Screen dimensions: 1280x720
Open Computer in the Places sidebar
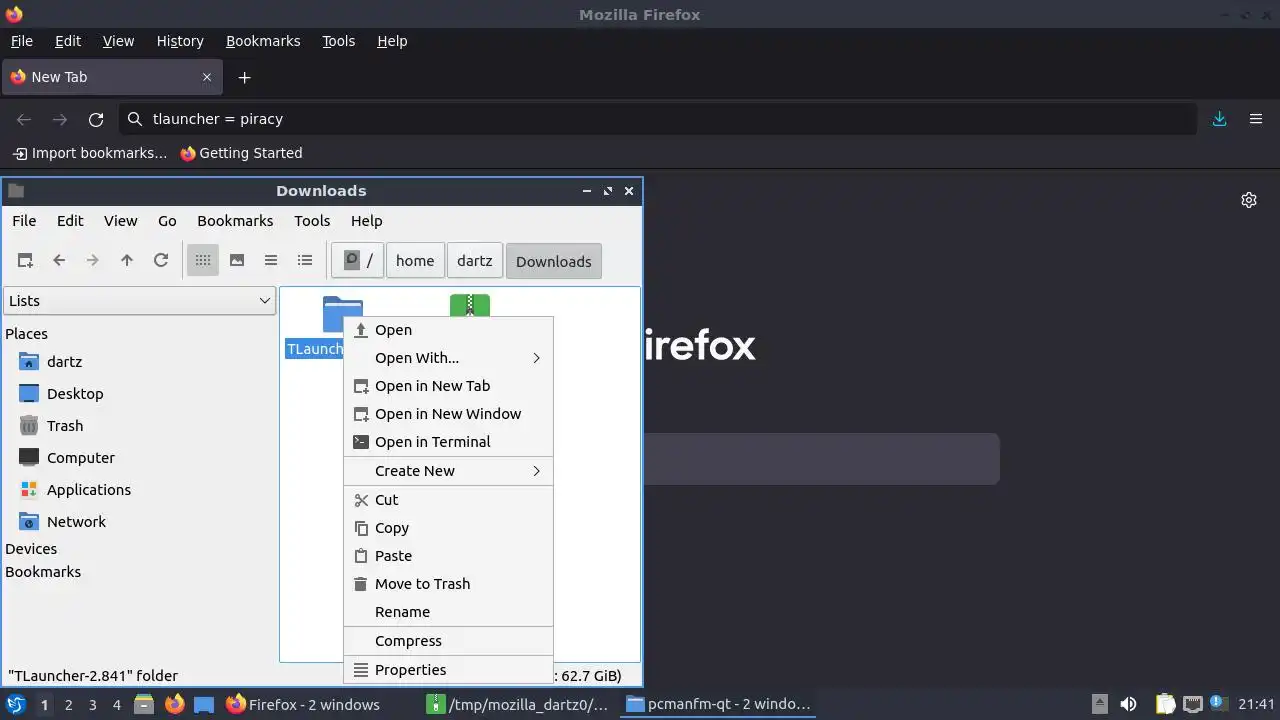81,458
